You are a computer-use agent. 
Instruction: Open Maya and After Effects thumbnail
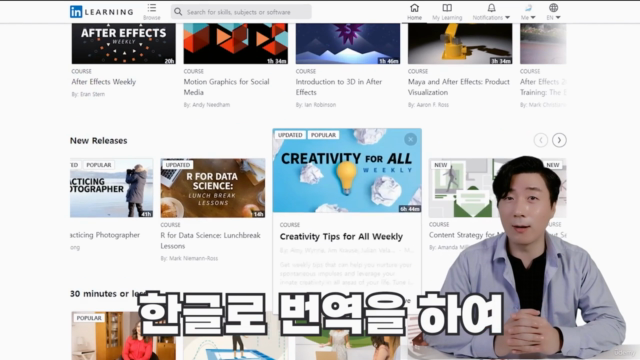460,44
